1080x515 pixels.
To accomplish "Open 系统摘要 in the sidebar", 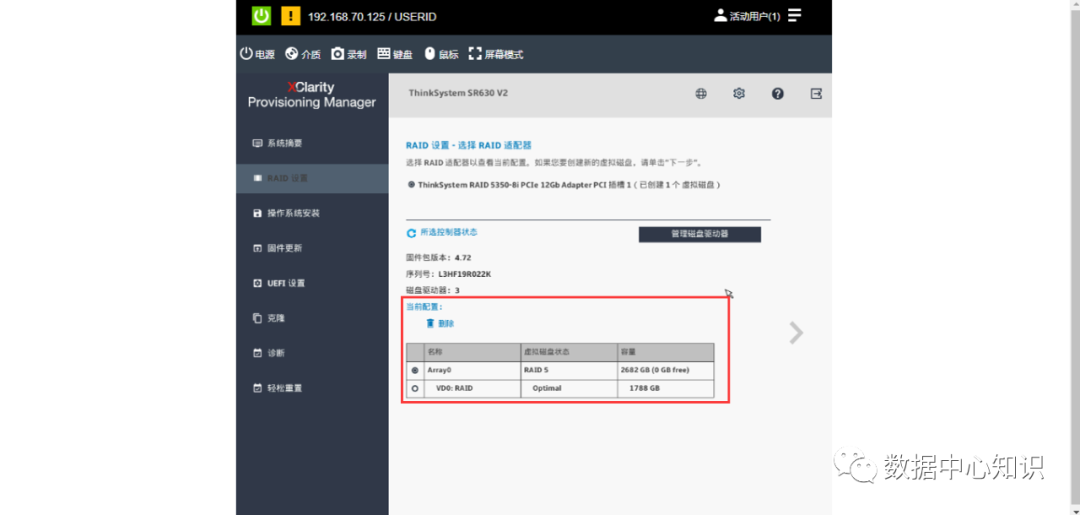I will [312, 143].
